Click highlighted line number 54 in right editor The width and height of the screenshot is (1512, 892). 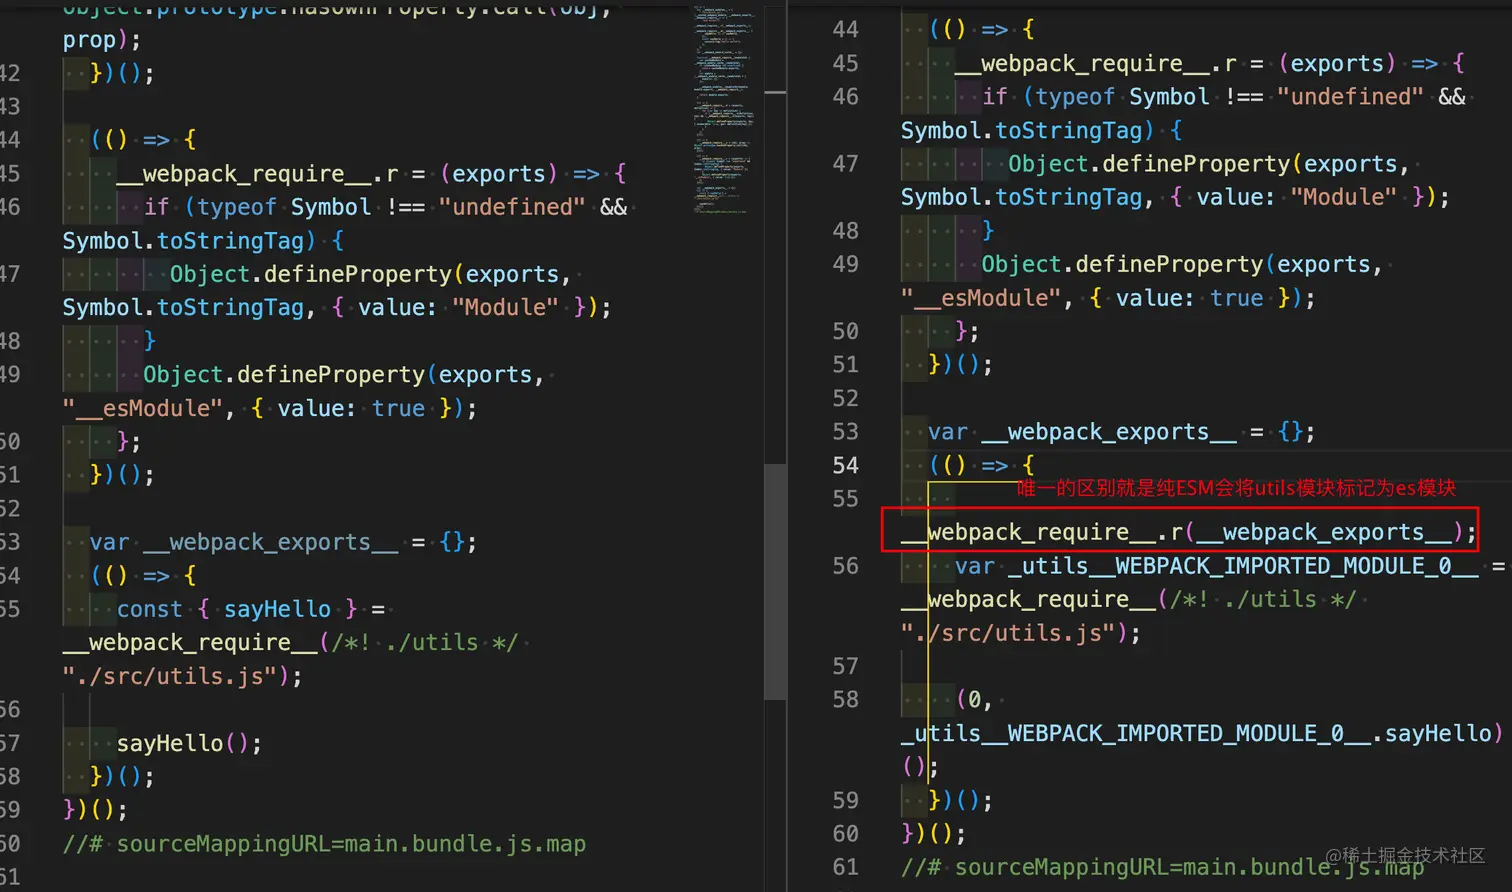(845, 465)
